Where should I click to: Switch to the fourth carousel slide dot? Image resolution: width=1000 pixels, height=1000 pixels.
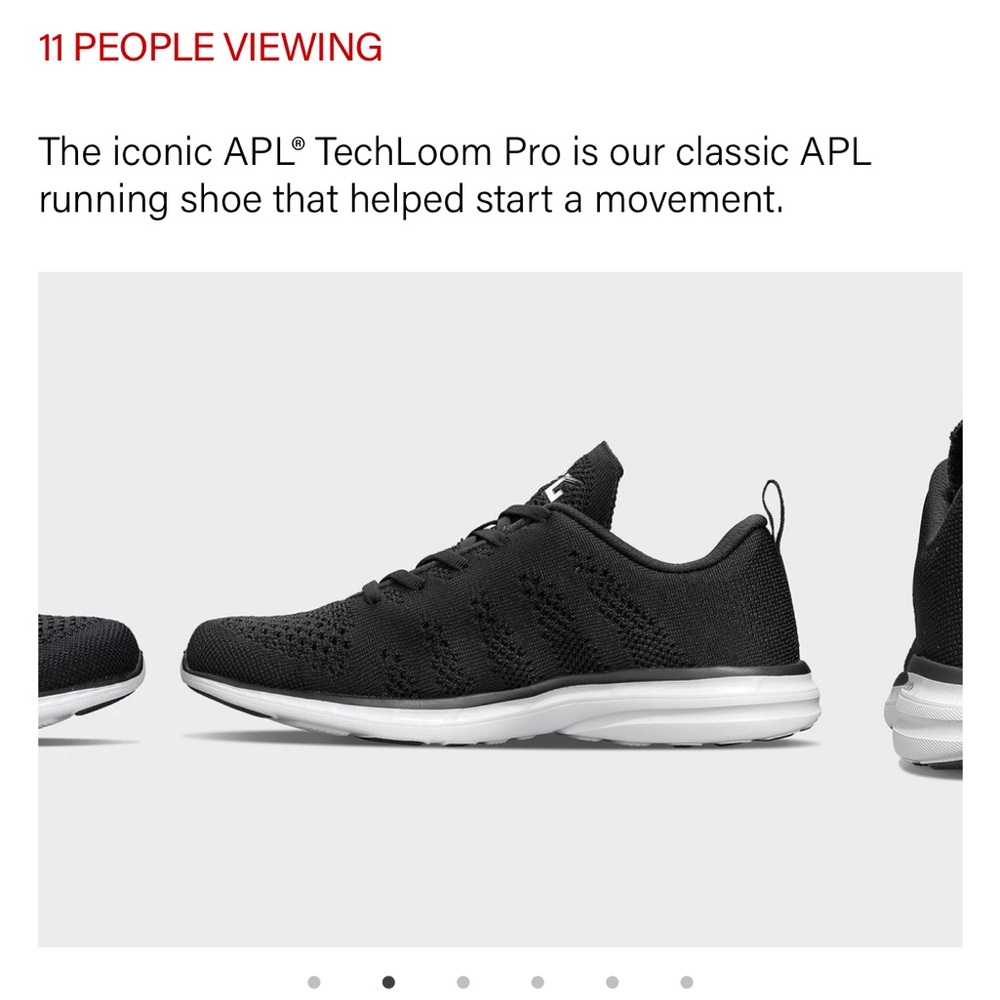[x=538, y=982]
